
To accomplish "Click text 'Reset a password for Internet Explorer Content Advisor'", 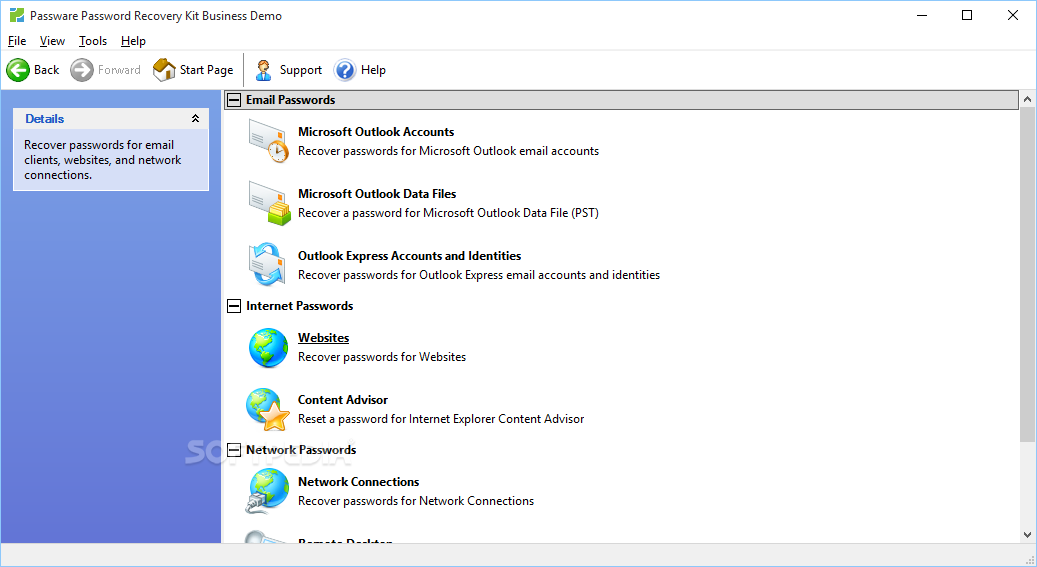I will click(441, 419).
